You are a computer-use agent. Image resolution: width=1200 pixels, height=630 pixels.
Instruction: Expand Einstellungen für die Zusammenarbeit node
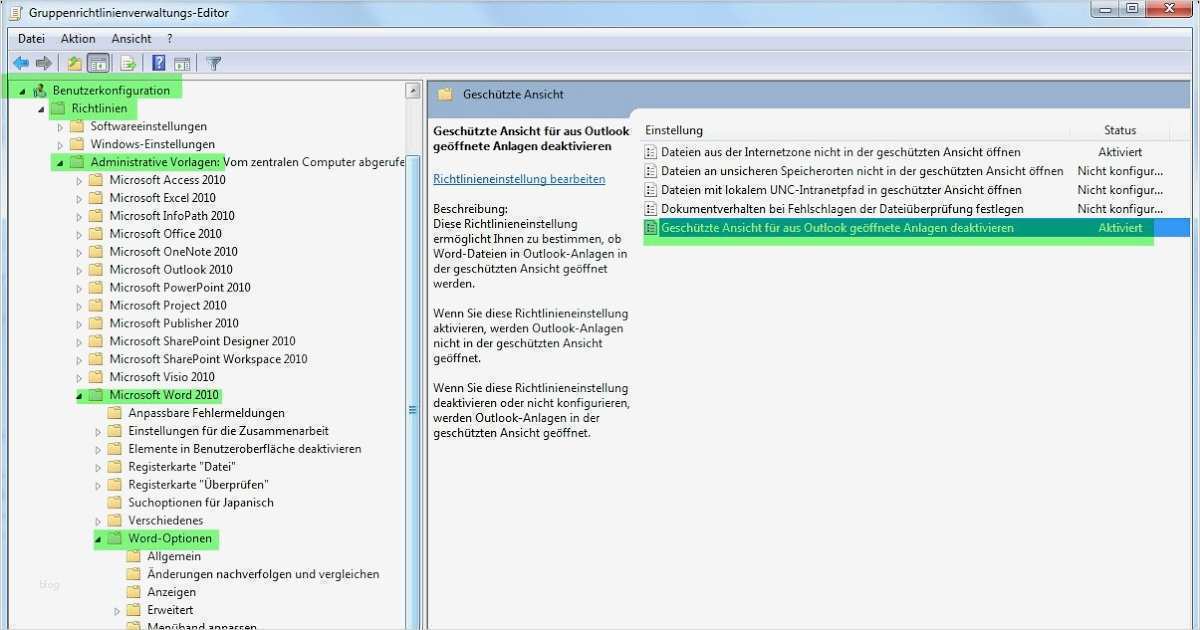[x=98, y=431]
